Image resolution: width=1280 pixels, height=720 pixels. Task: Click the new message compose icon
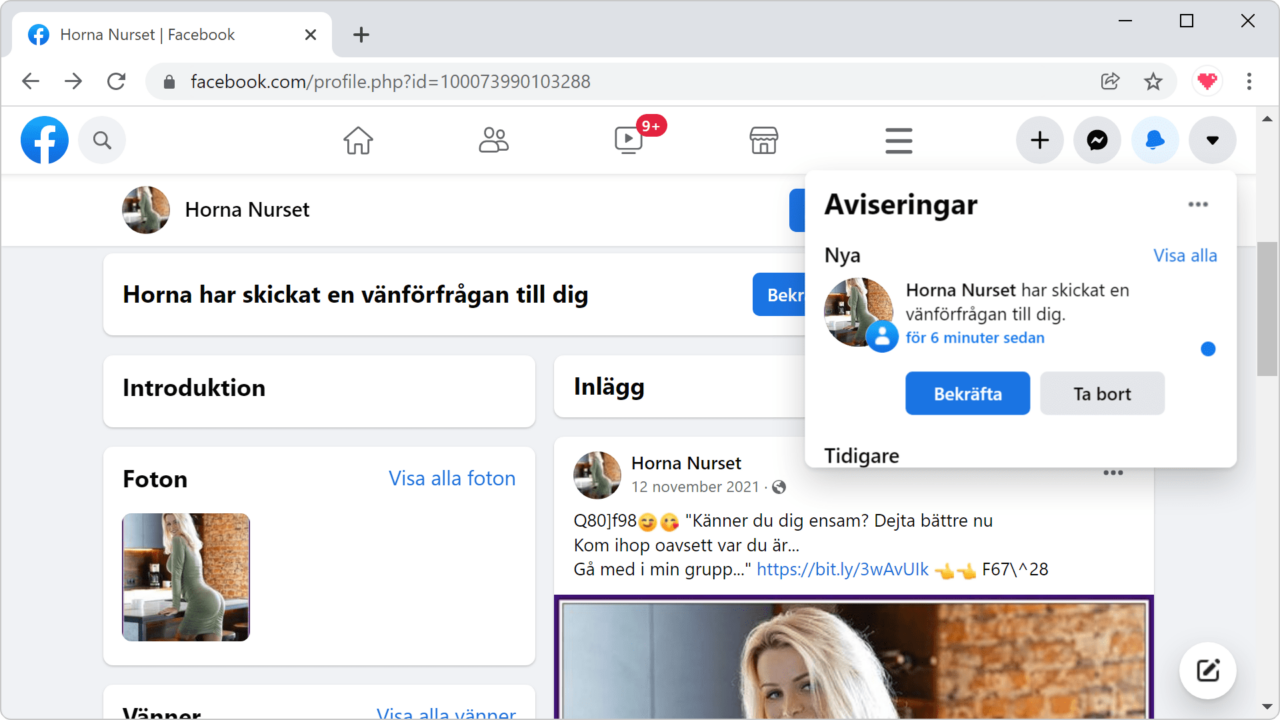tap(1208, 670)
